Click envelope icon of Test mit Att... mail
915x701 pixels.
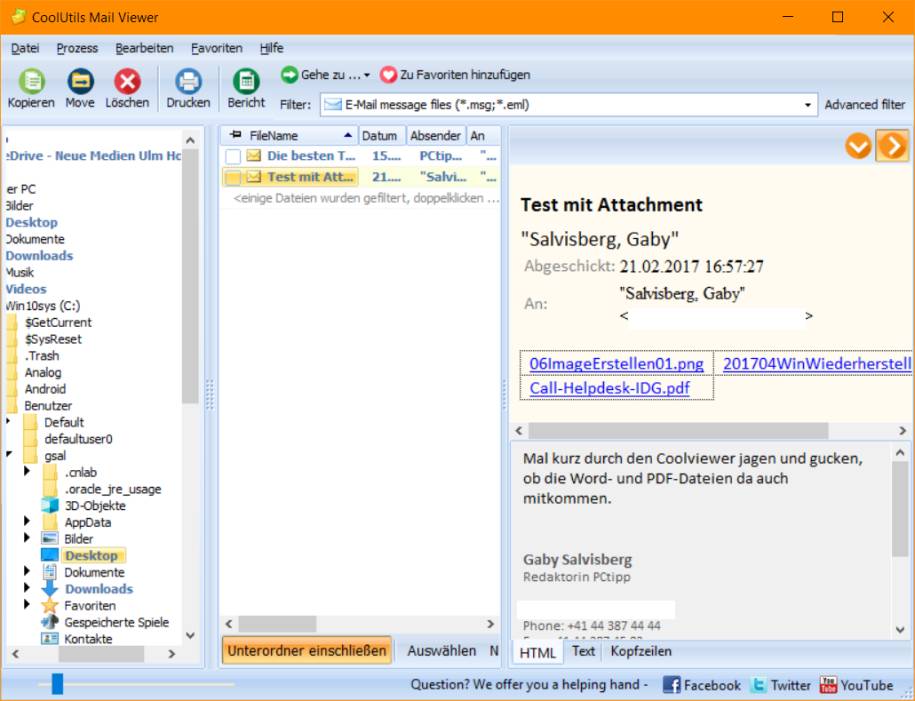coord(253,176)
